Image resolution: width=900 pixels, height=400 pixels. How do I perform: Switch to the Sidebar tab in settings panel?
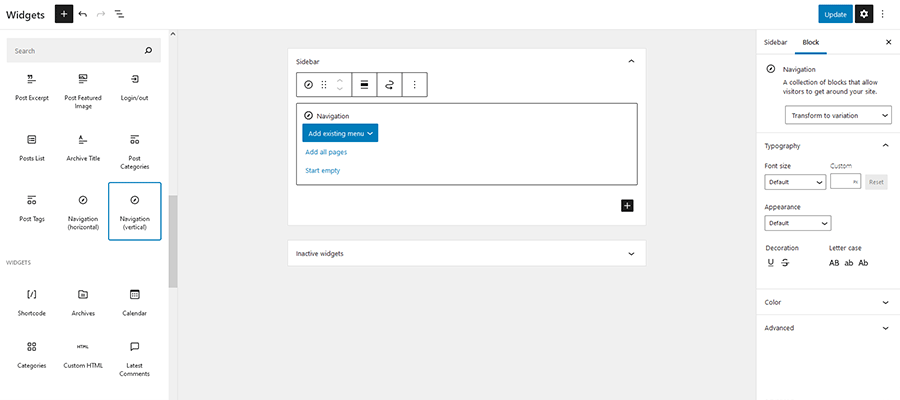[x=775, y=43]
